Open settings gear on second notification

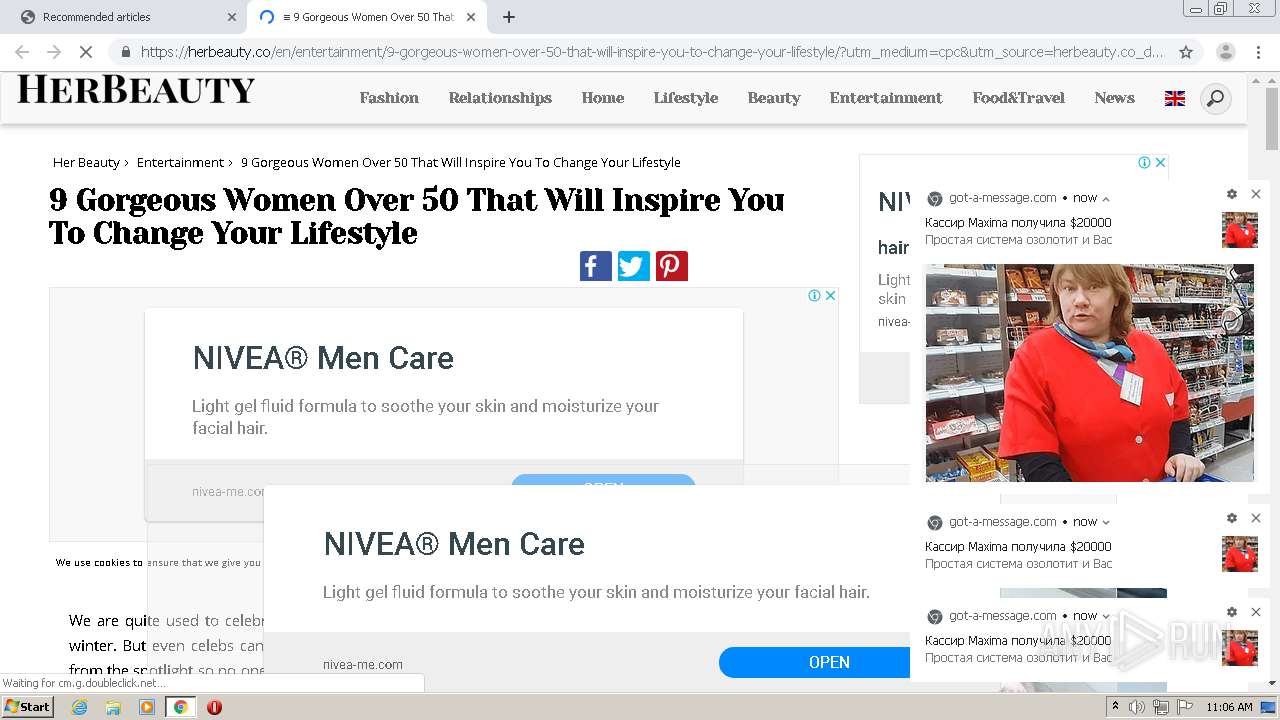tap(1232, 518)
